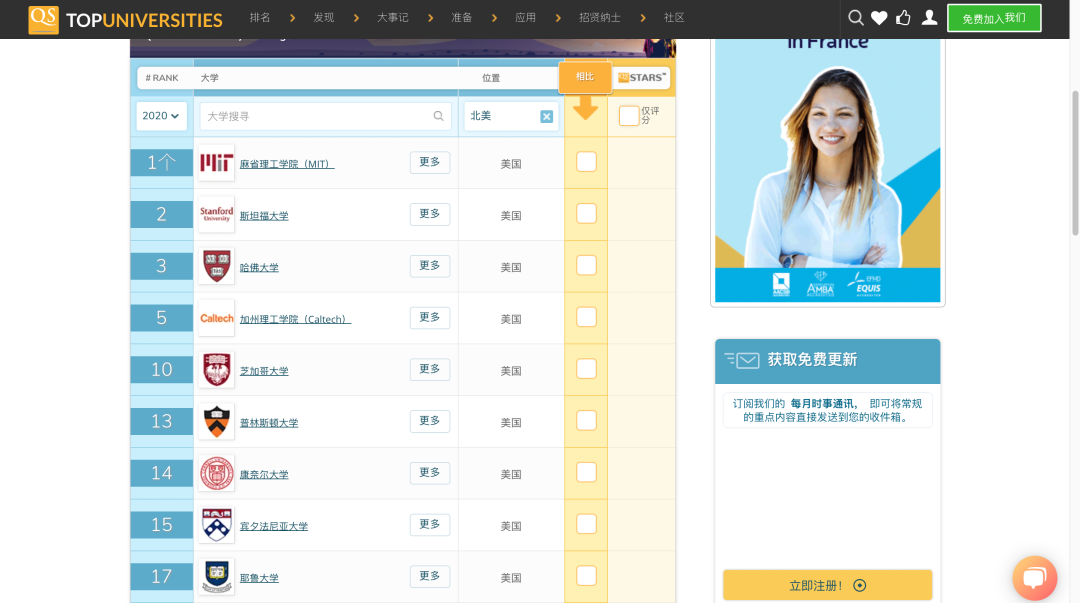
Task: Click the MIT logo thumbnail
Action: coord(216,163)
